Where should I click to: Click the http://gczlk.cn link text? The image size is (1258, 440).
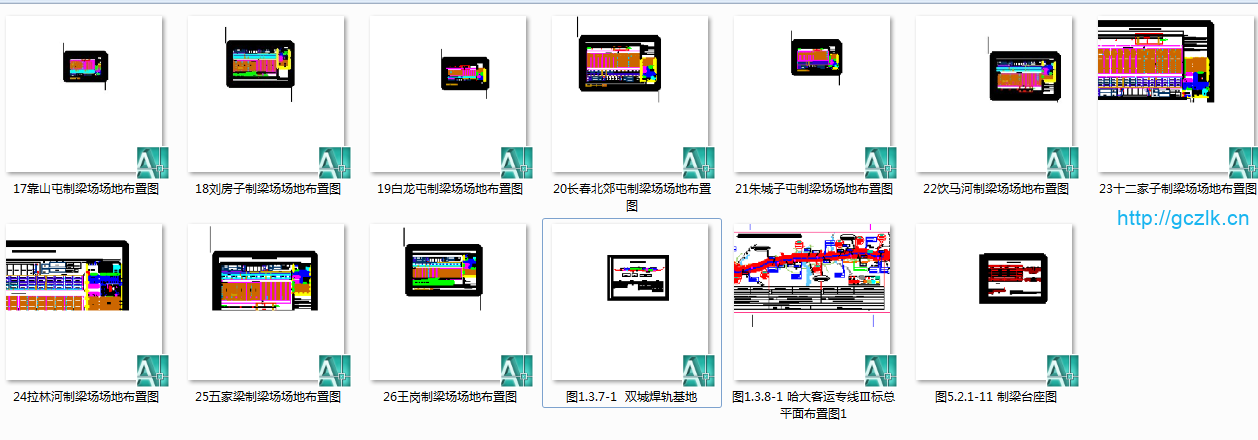[x=1182, y=218]
